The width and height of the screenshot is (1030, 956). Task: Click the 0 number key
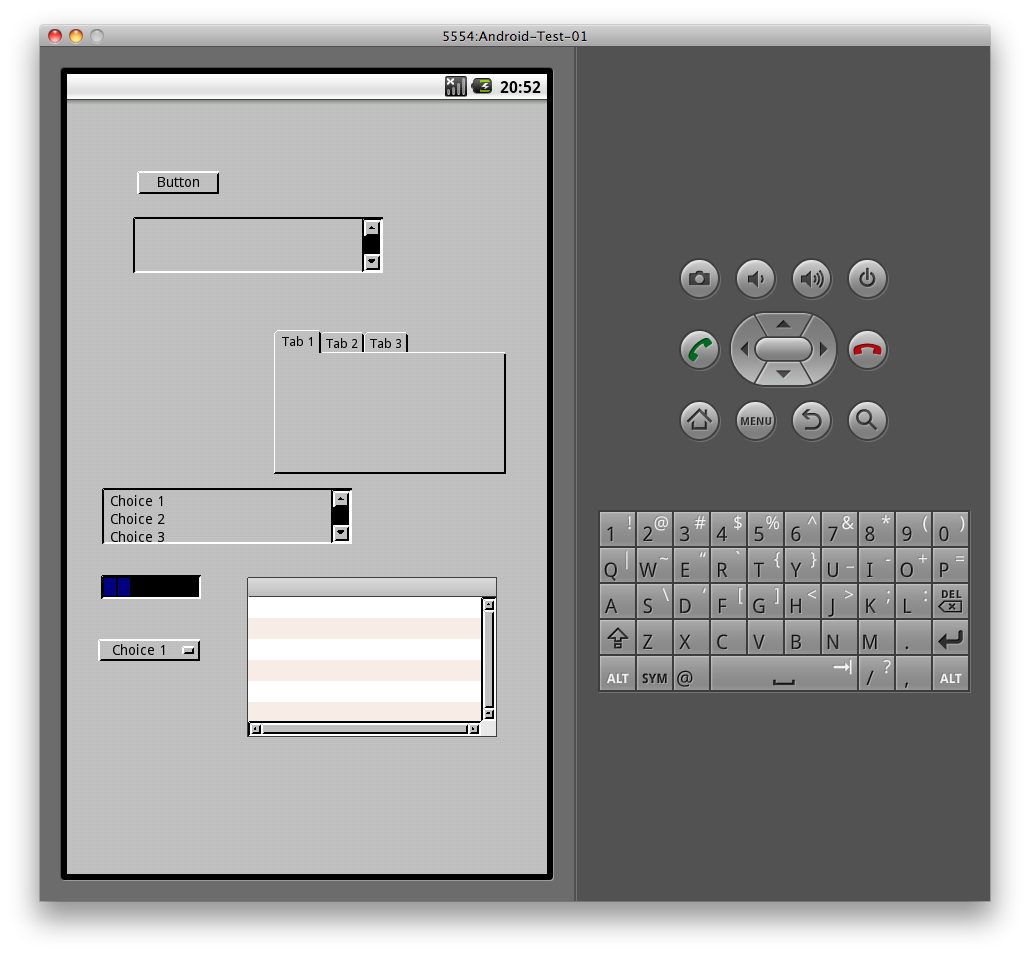pyautogui.click(x=951, y=528)
